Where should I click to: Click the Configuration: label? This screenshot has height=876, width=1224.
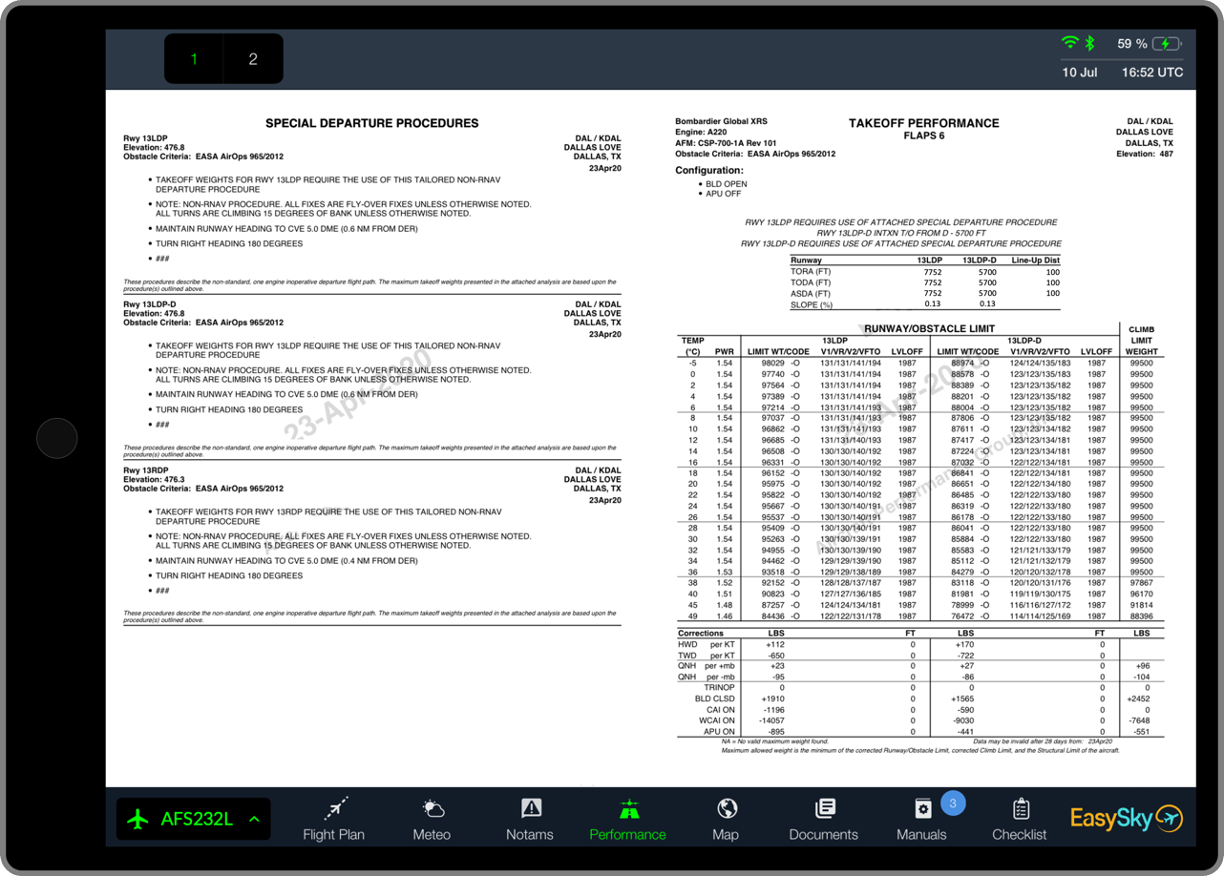709,170
